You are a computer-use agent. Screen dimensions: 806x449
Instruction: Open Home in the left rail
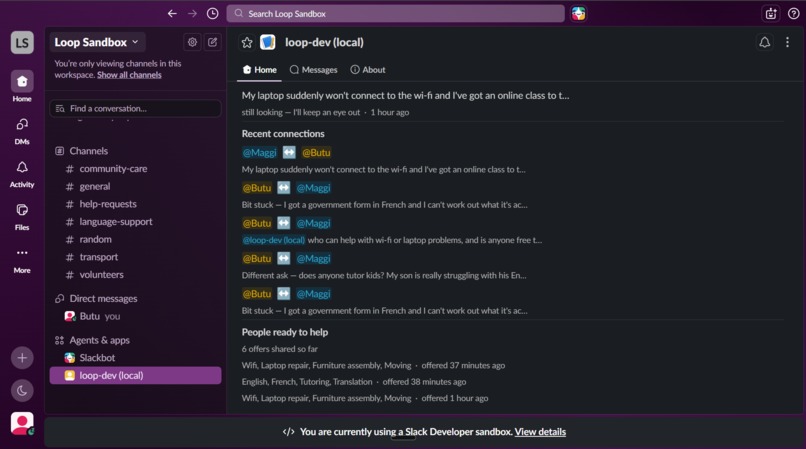tap(22, 86)
